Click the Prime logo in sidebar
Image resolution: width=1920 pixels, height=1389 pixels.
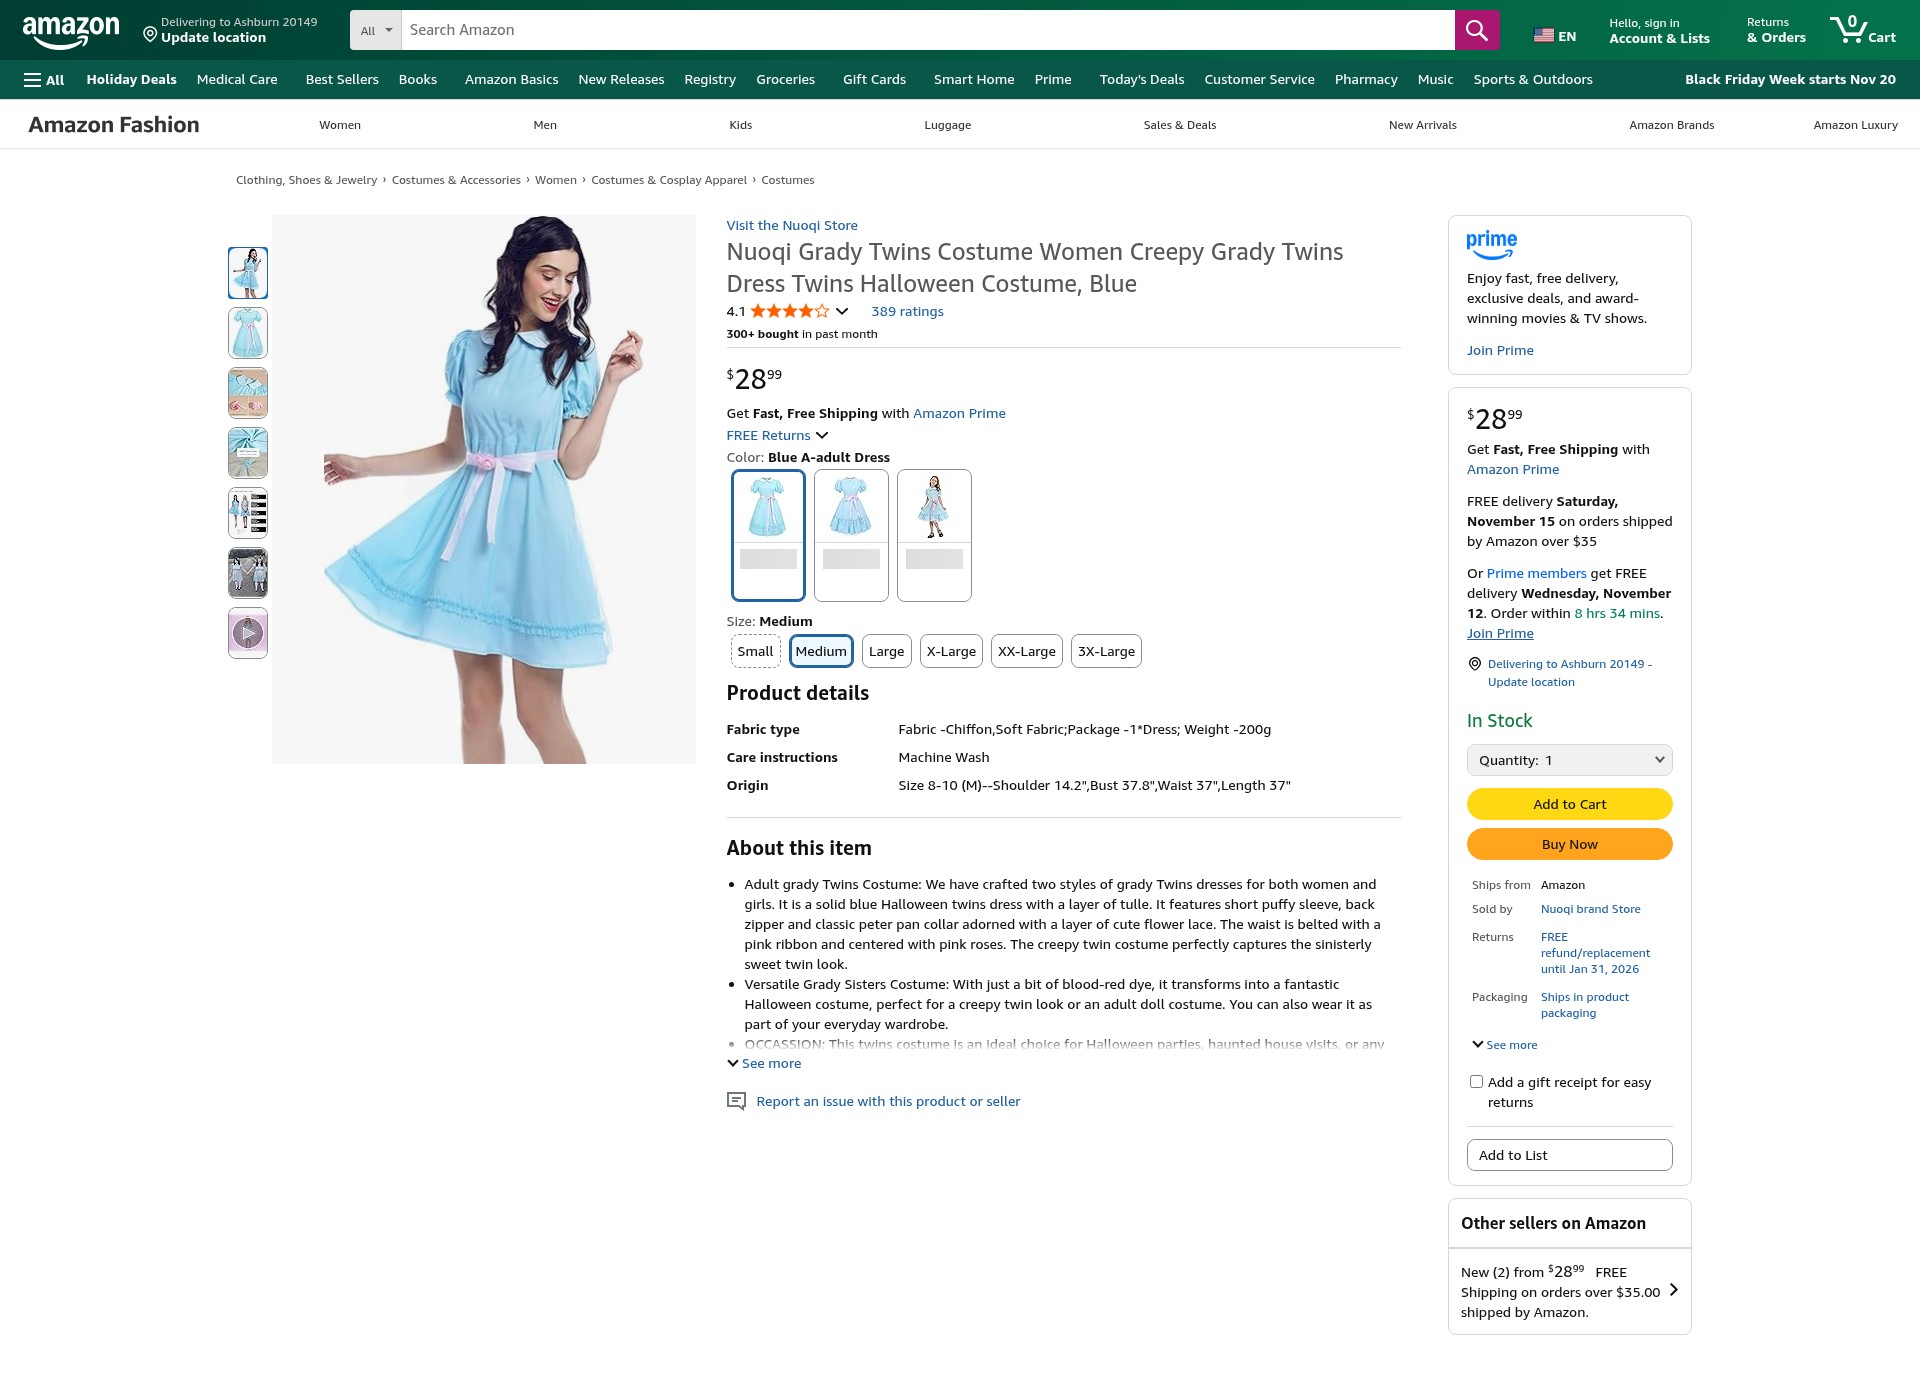pos(1491,244)
